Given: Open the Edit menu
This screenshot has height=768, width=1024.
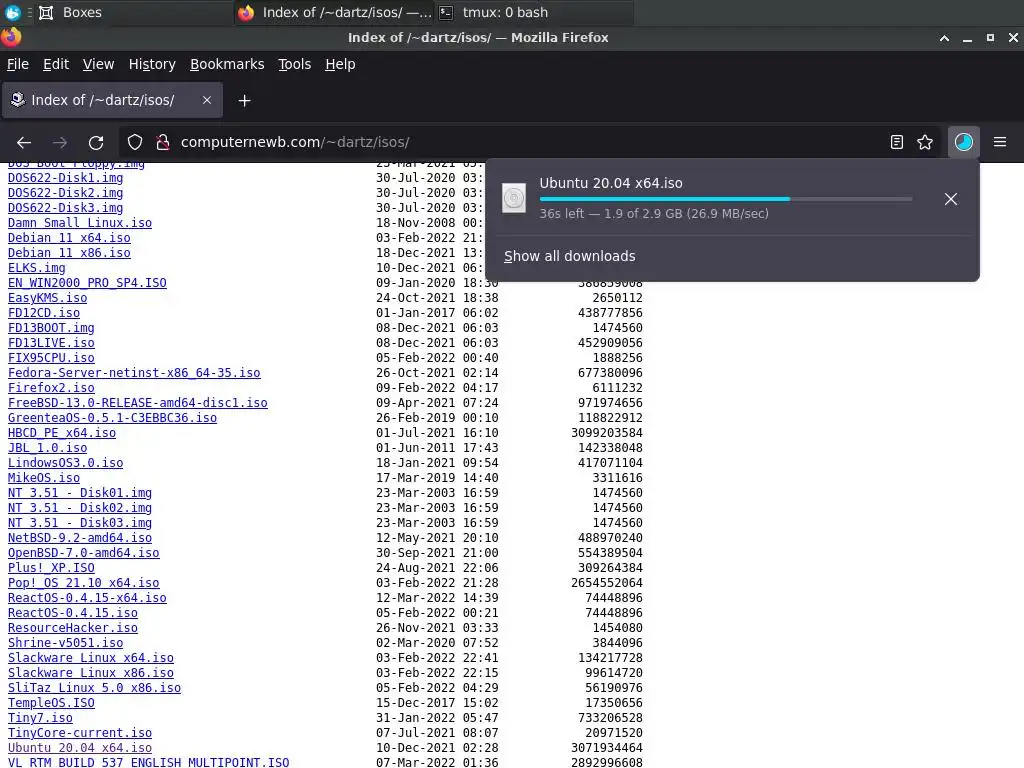Looking at the screenshot, I should [56, 64].
